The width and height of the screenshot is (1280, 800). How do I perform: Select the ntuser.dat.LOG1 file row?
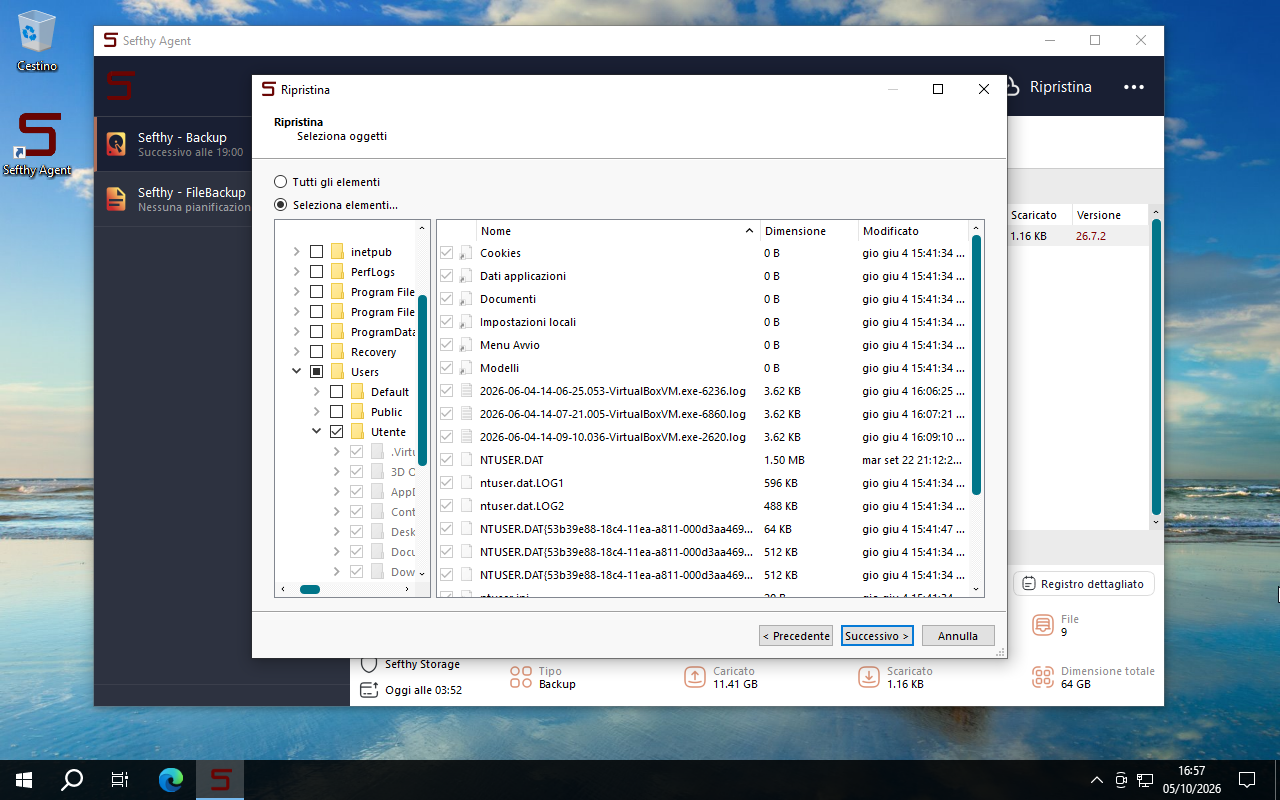(703, 483)
